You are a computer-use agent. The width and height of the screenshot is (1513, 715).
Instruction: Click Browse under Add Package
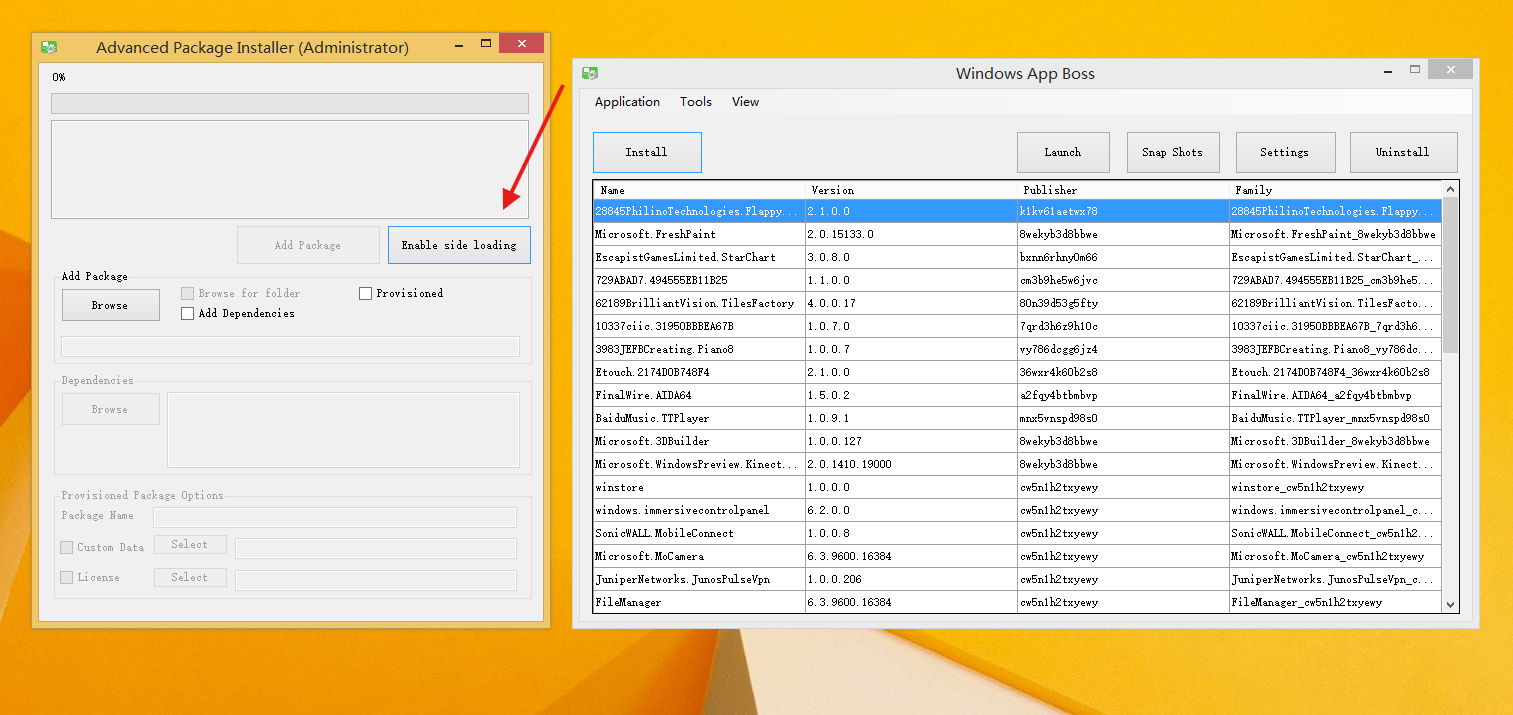[x=110, y=305]
